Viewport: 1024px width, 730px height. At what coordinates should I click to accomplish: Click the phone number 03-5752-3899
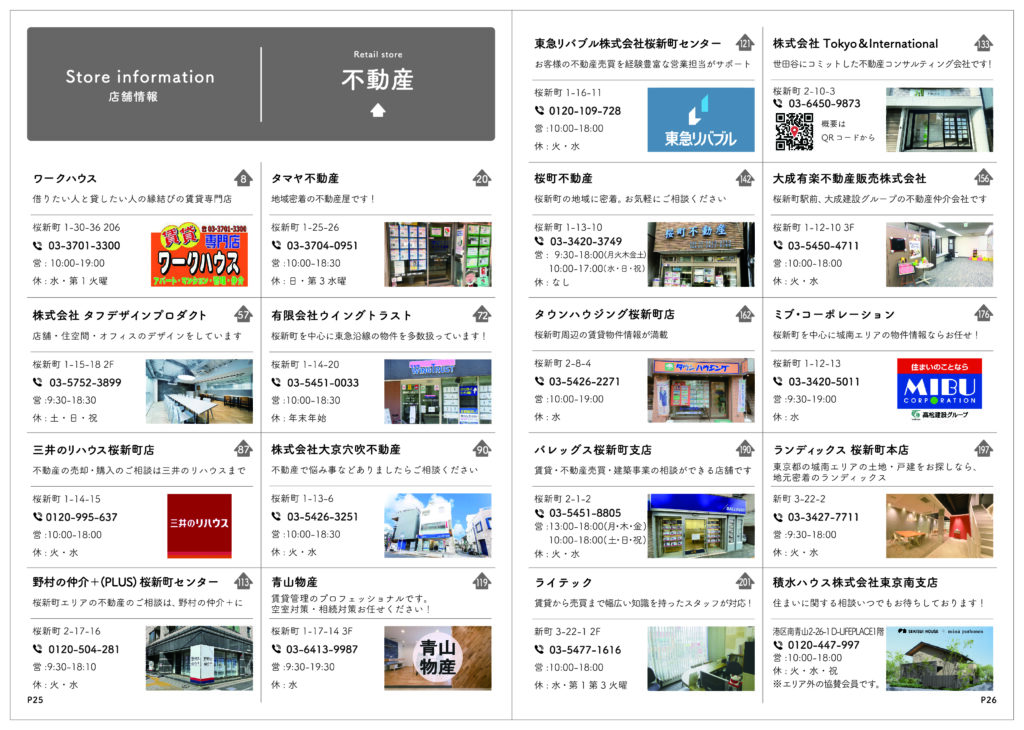coord(85,383)
